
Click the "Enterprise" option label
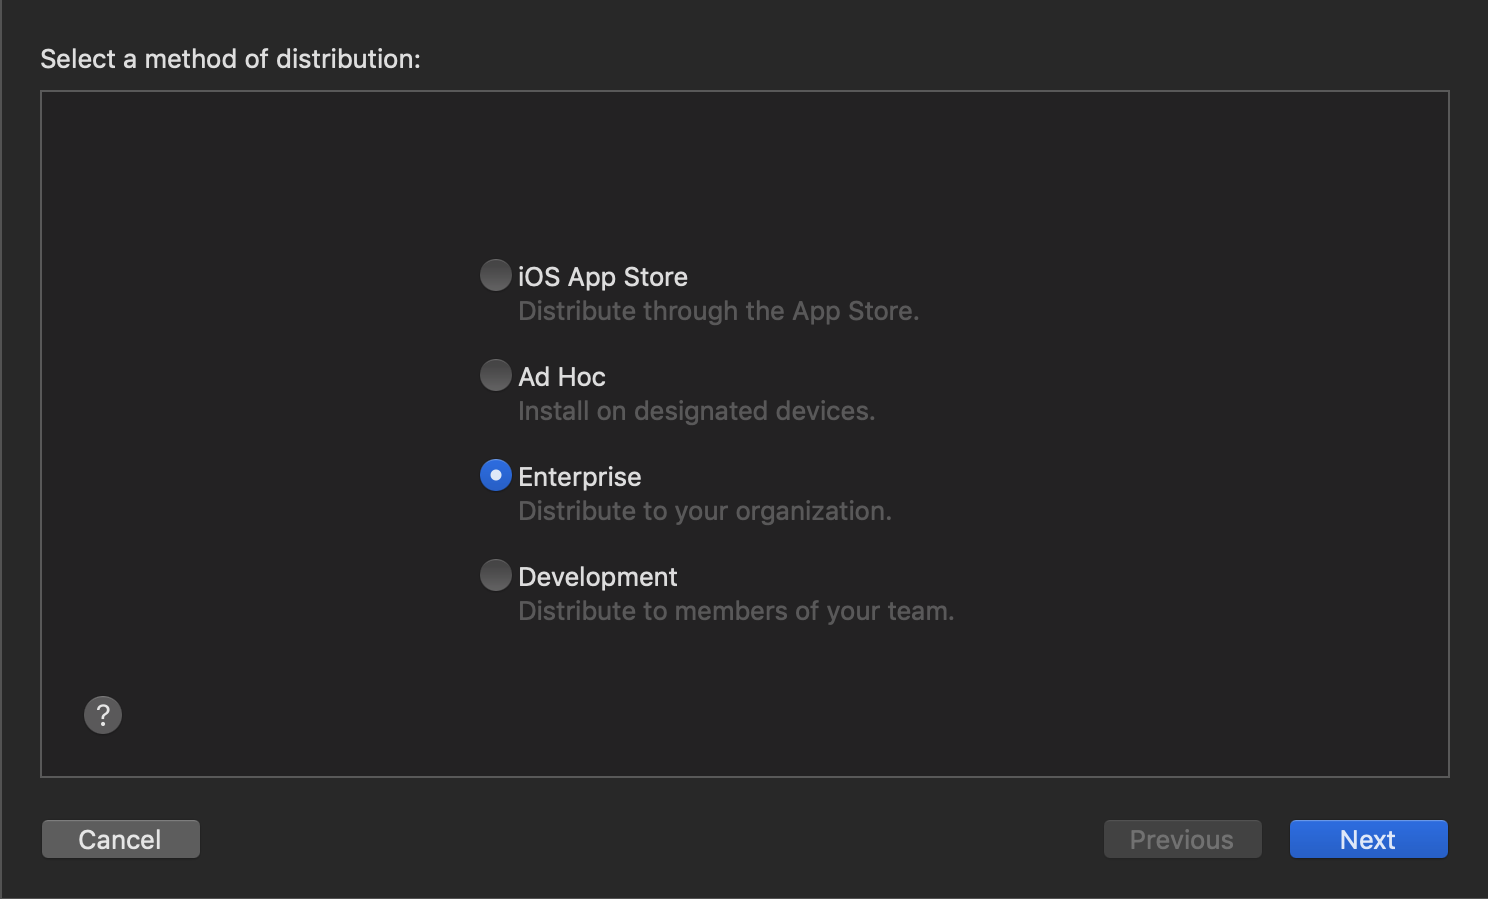point(580,477)
